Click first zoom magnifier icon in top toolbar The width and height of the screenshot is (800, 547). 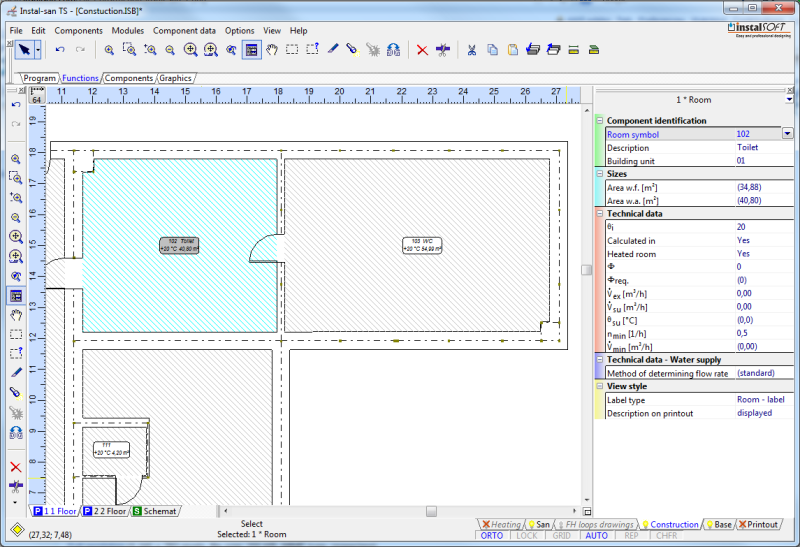[x=109, y=49]
